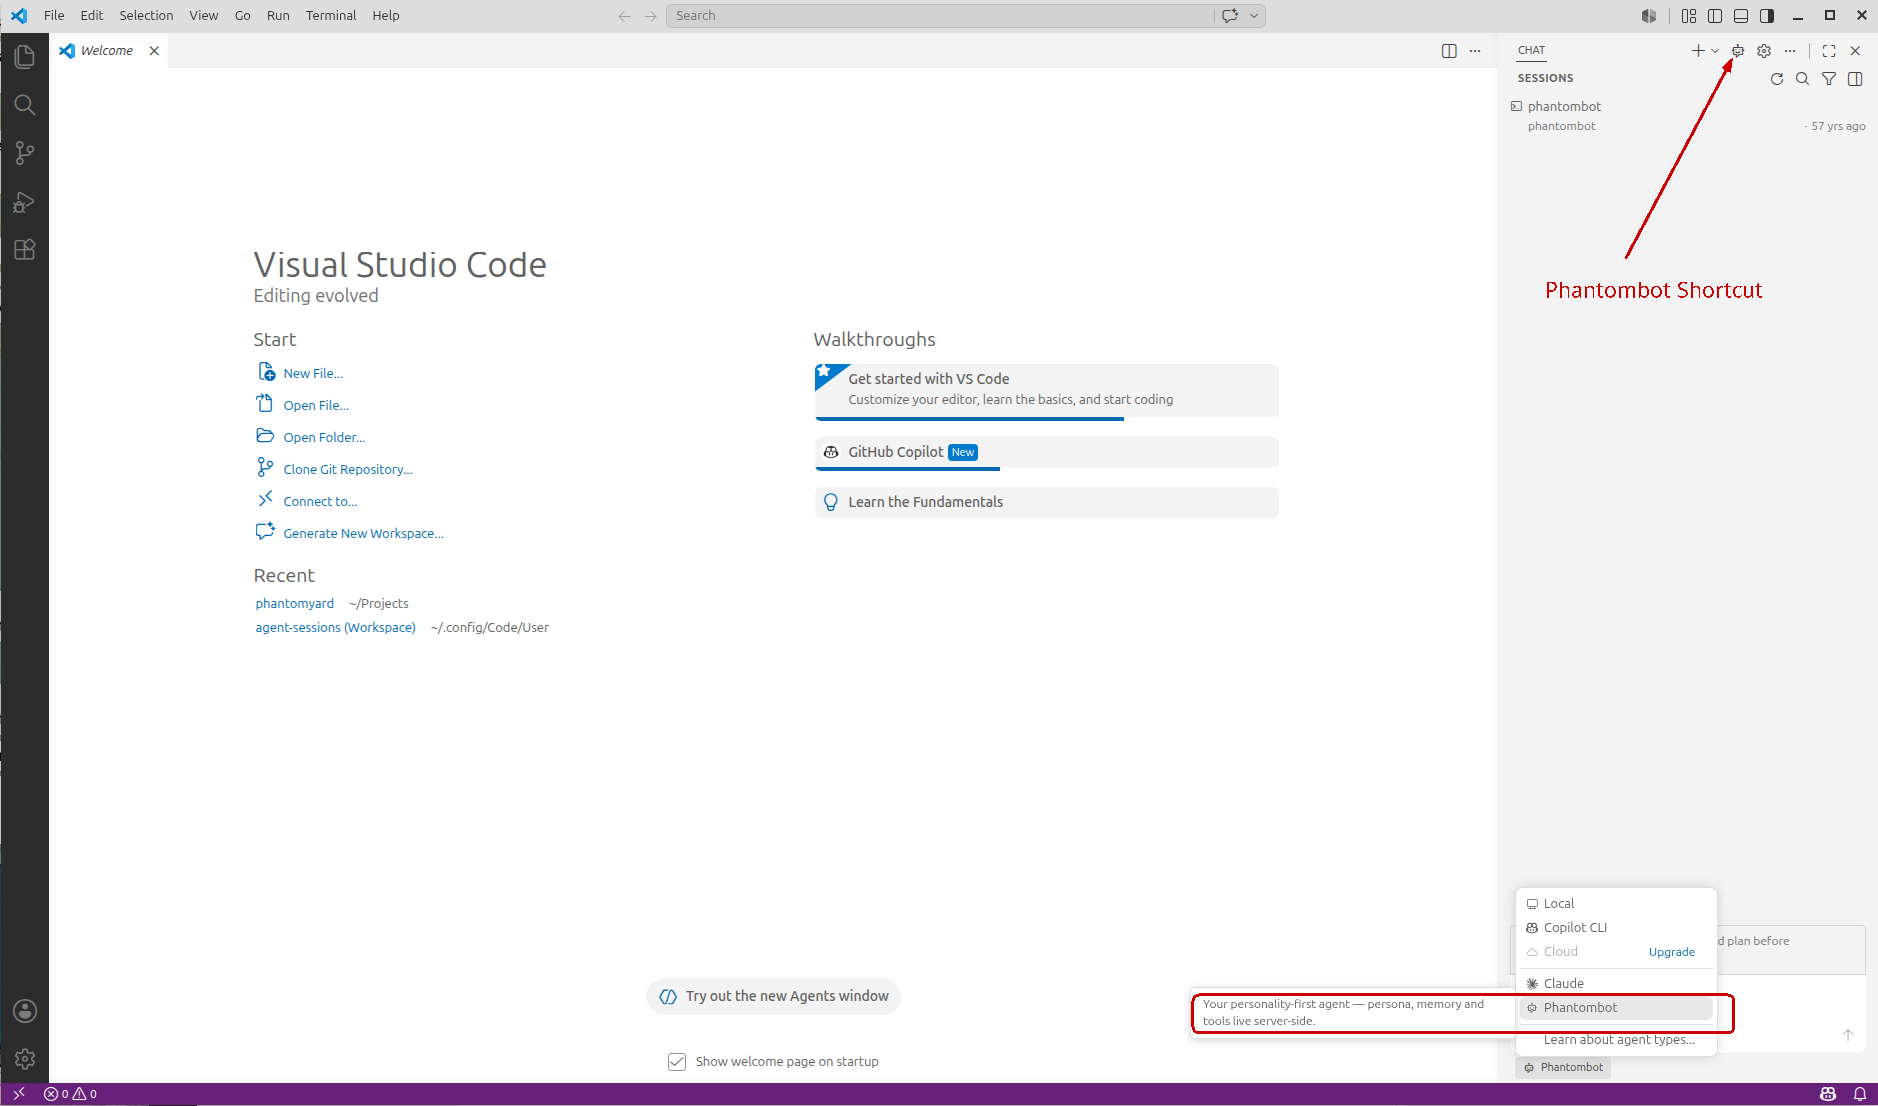Viewport: 1878px width, 1106px height.
Task: Open the File menu
Action: 54,16
